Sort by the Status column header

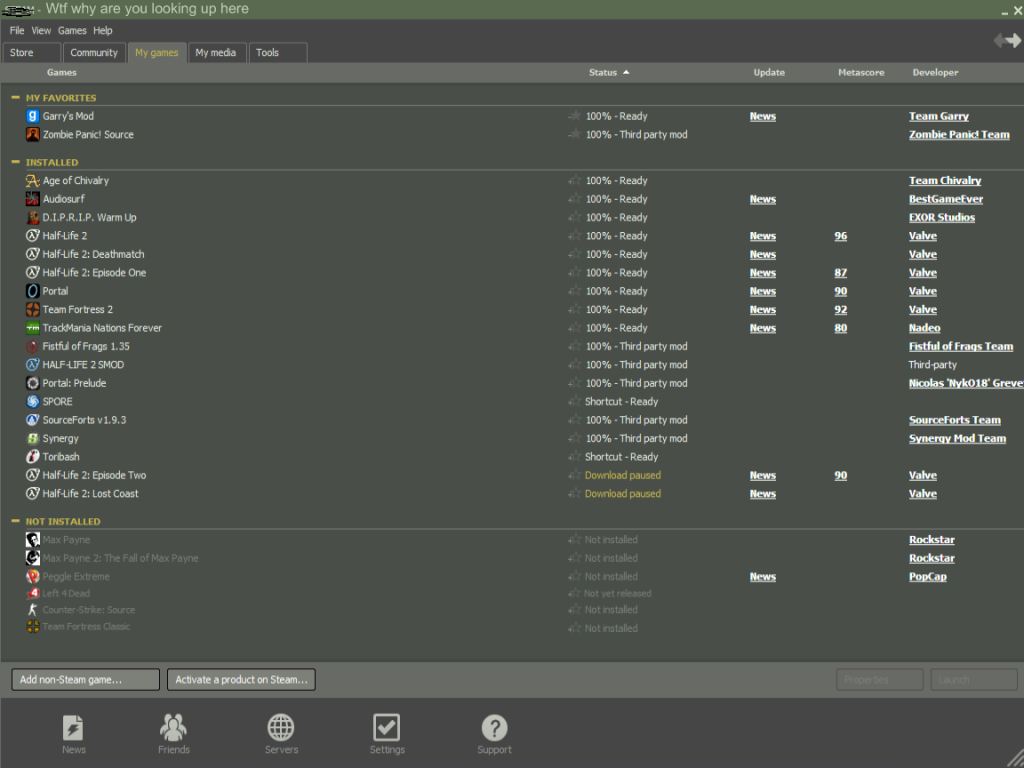pyautogui.click(x=609, y=72)
